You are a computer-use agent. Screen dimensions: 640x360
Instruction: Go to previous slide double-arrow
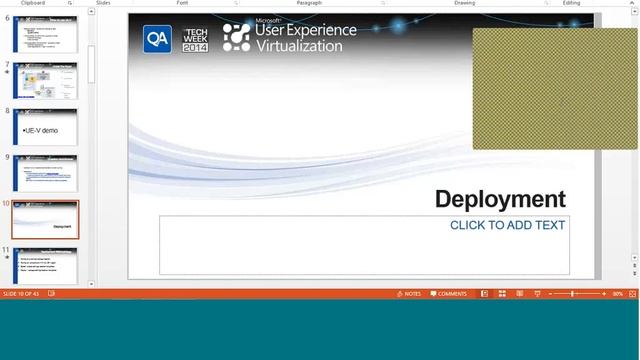[x=635, y=265]
